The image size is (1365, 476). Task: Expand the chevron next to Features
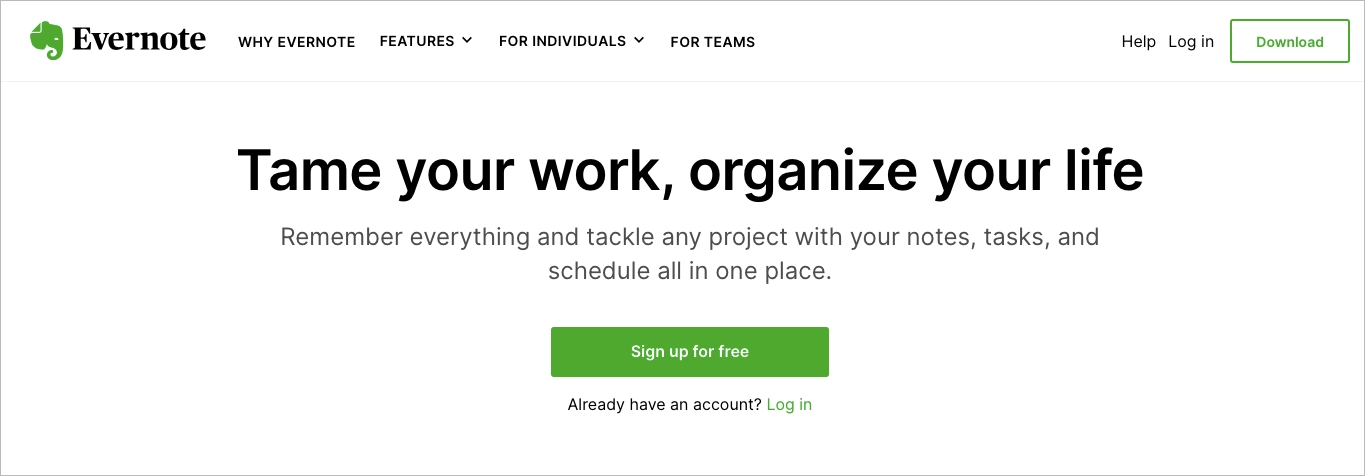[x=467, y=41]
